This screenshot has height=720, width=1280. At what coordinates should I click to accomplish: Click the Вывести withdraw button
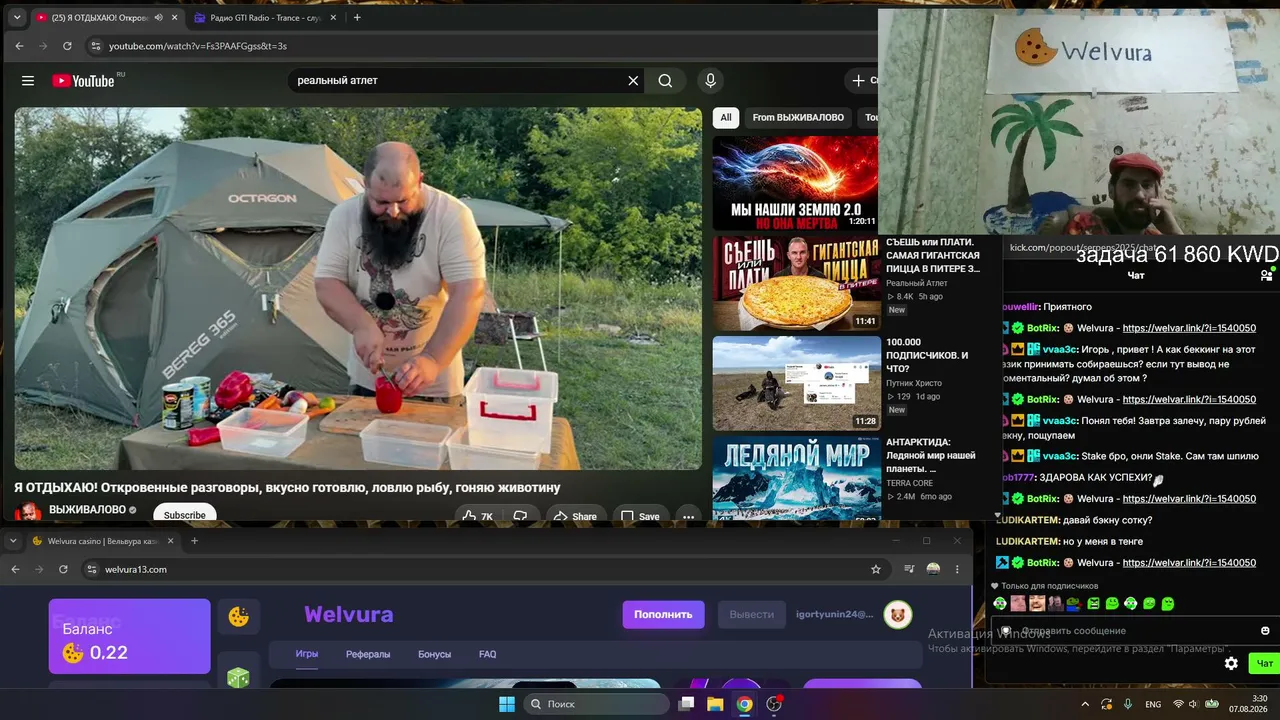pos(751,614)
